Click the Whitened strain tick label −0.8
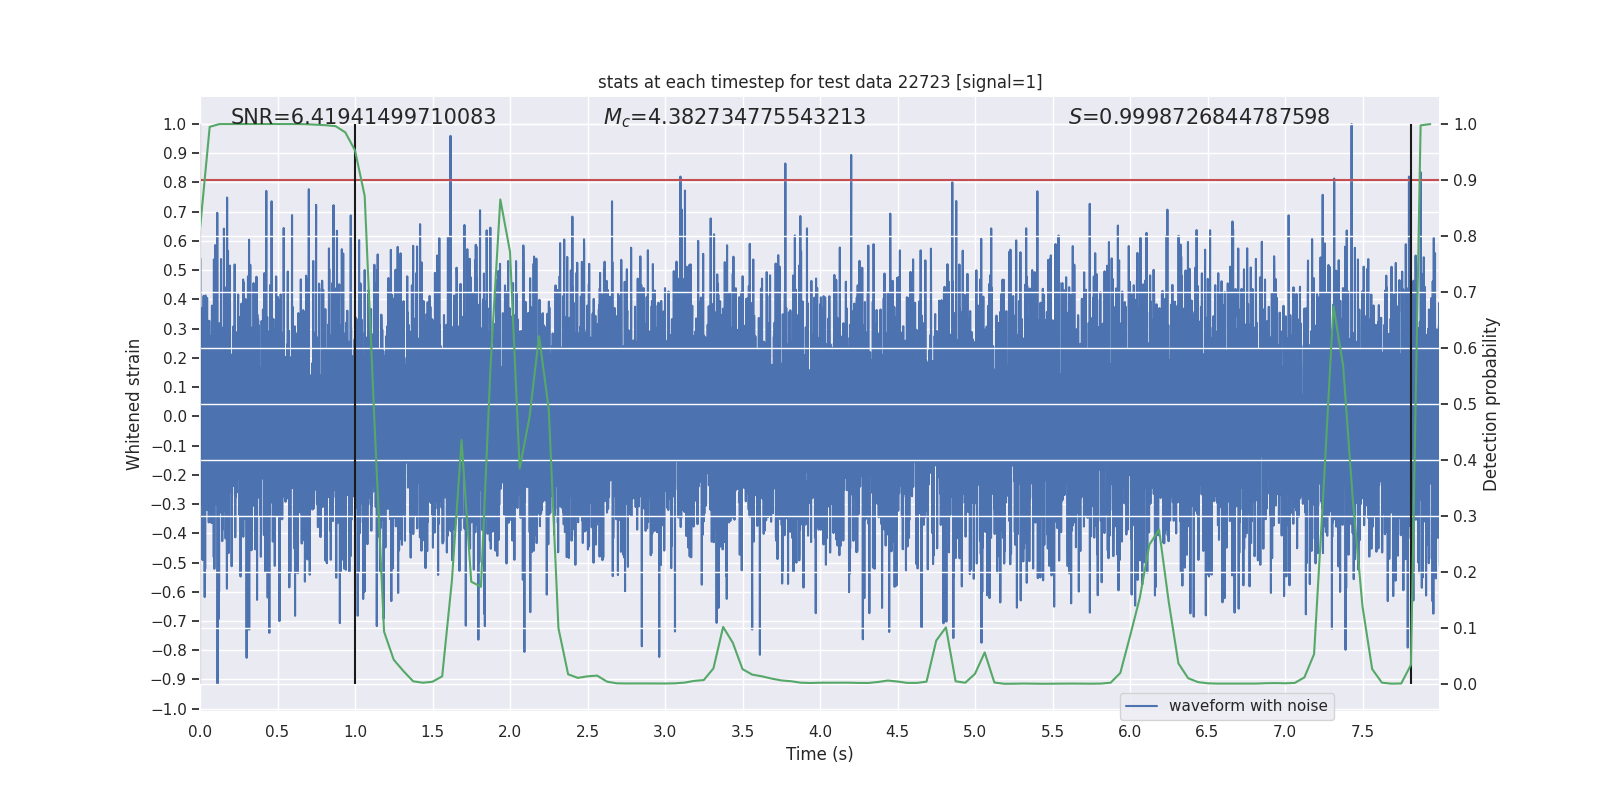 pos(169,650)
